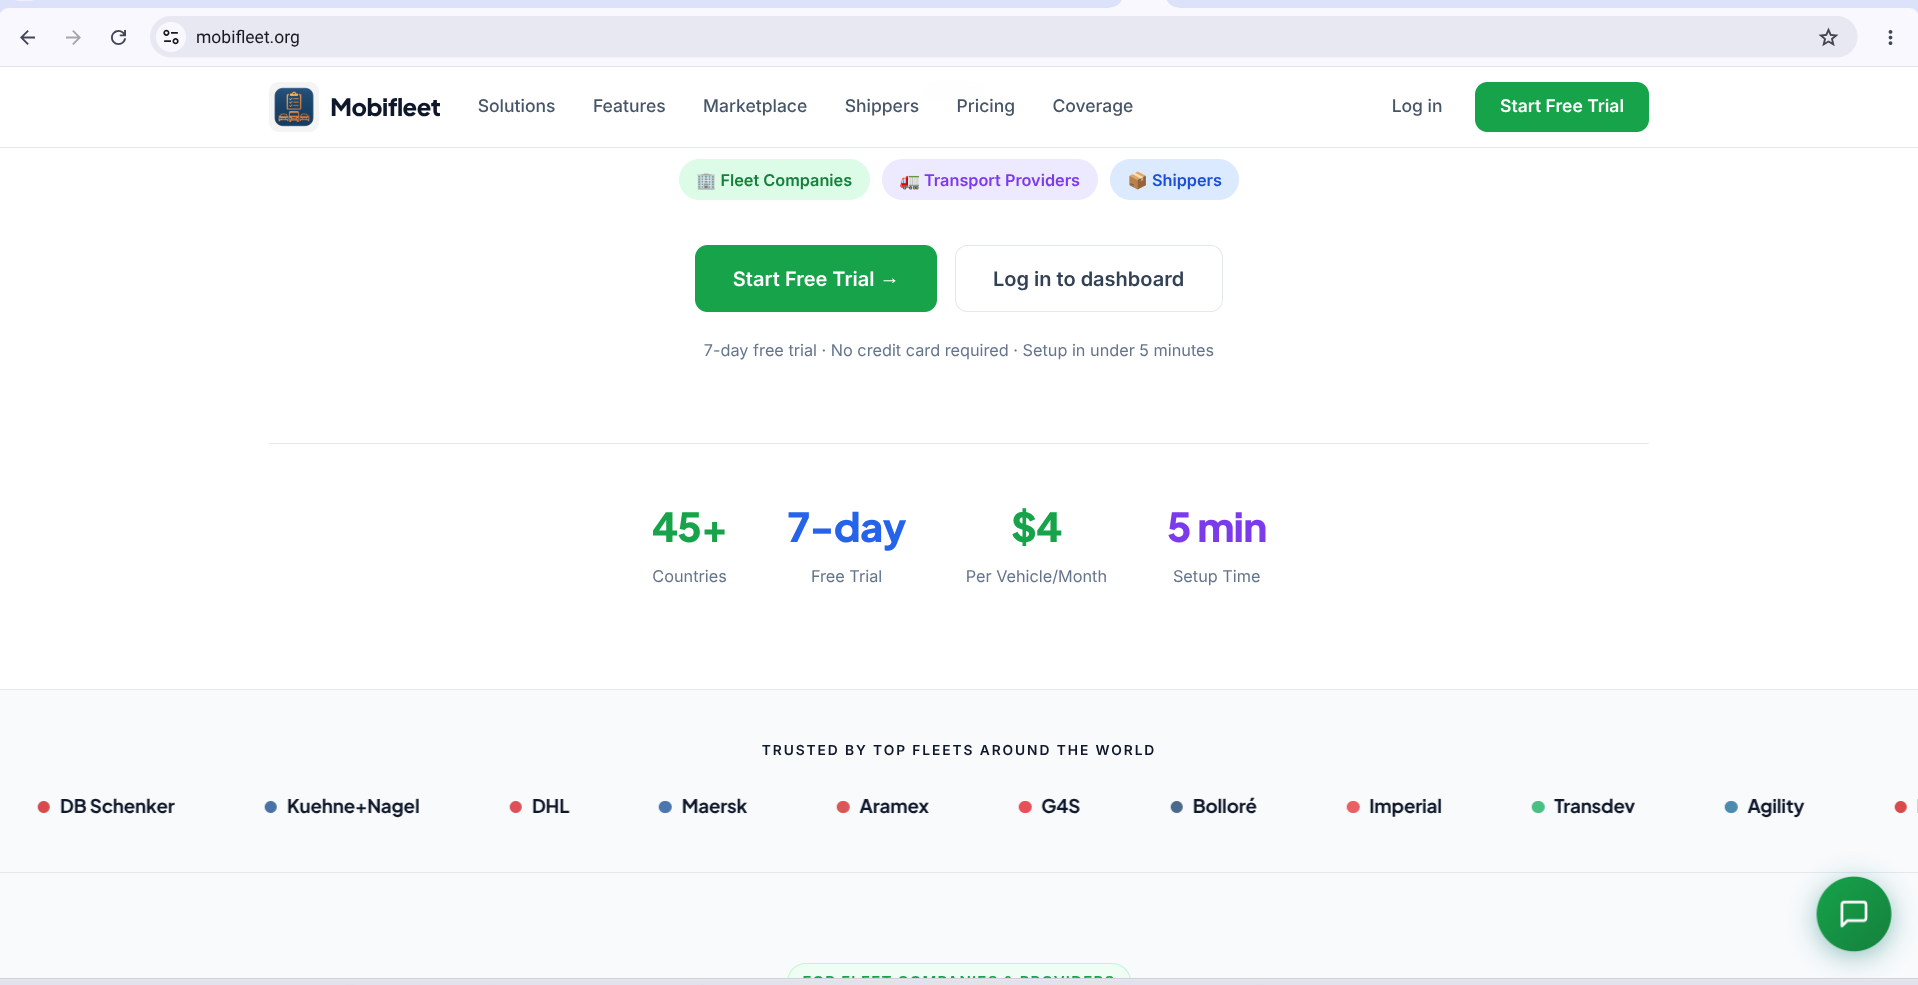Open the chat widget bubble
This screenshot has height=985, width=1918.
(x=1853, y=913)
